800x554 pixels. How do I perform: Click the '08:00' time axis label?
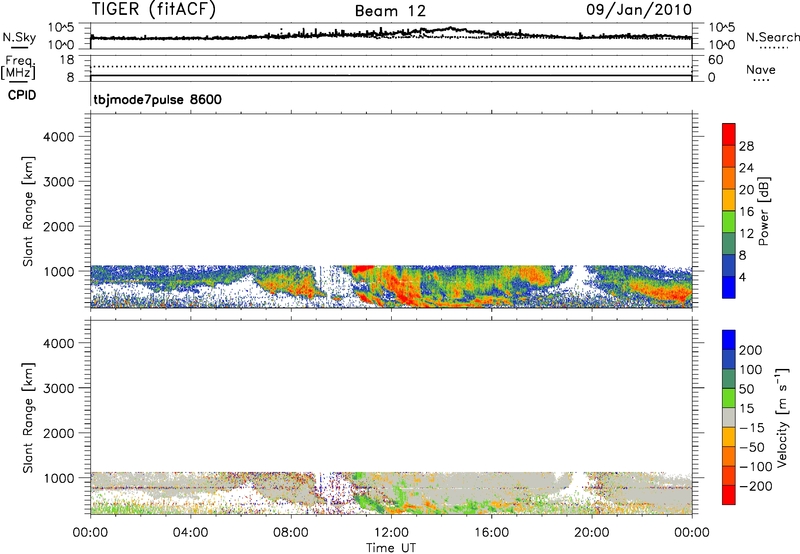tap(291, 533)
